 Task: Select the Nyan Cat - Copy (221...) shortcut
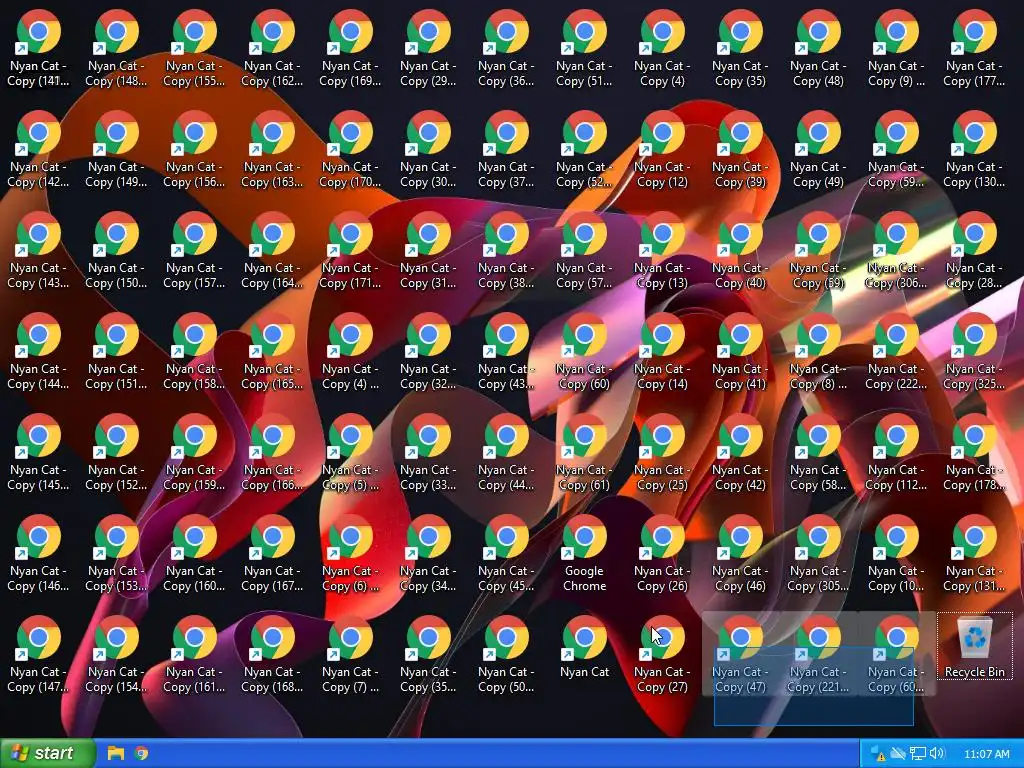pyautogui.click(x=818, y=654)
